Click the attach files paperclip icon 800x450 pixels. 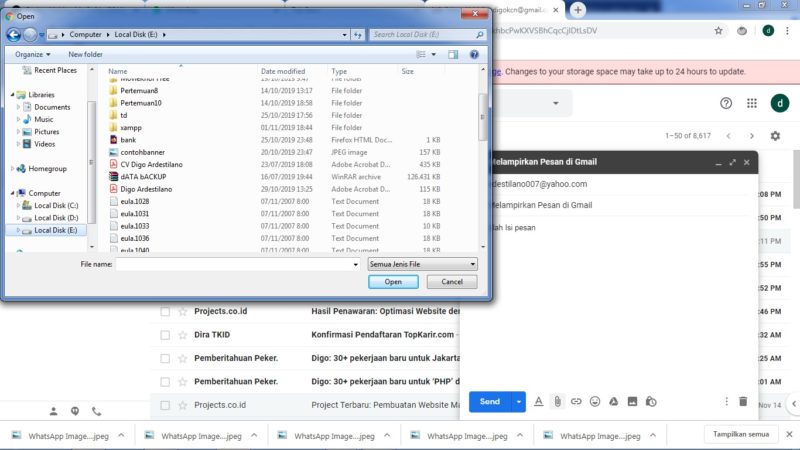click(x=557, y=402)
